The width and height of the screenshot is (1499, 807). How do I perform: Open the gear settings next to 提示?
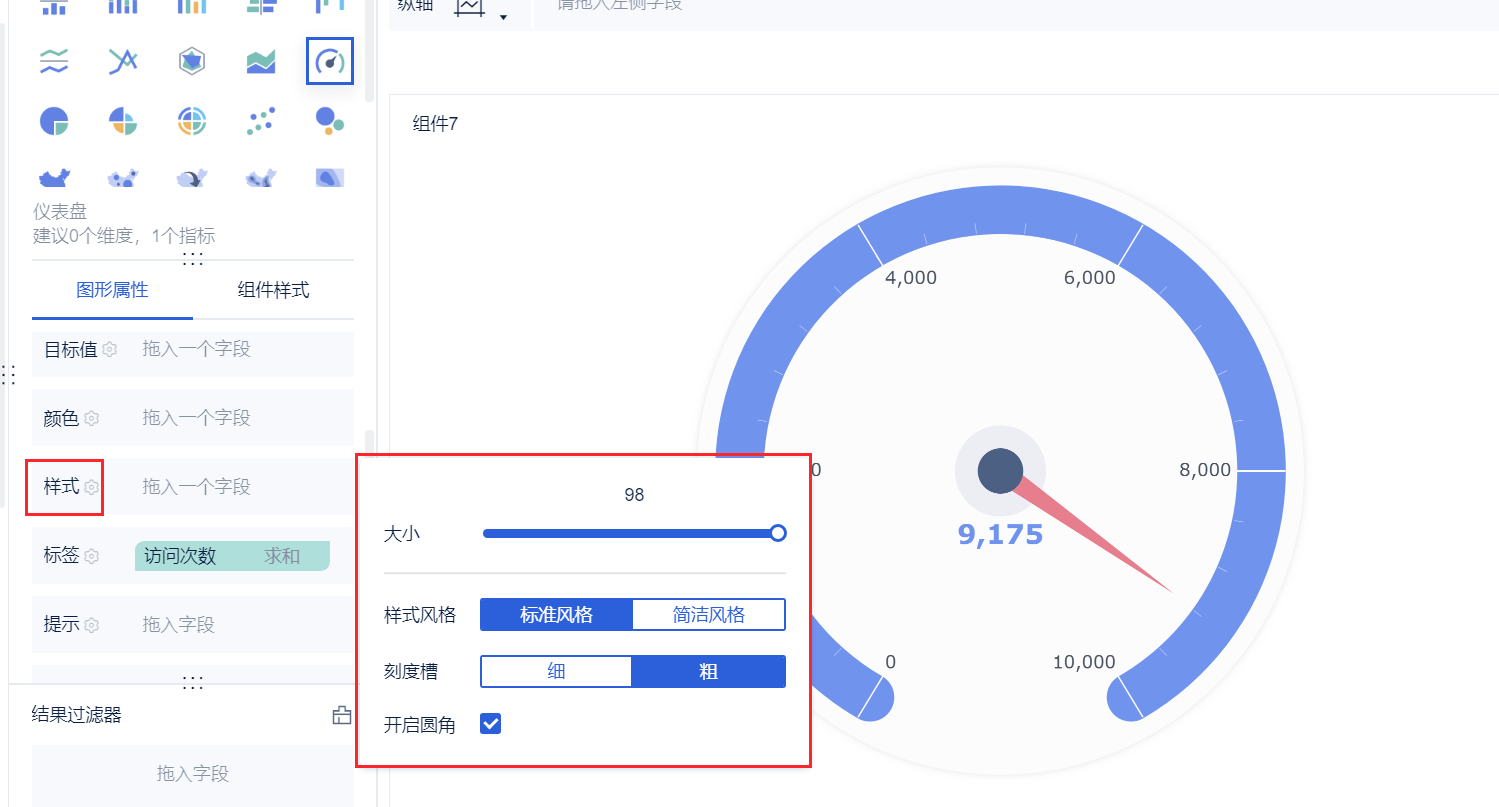(x=91, y=625)
